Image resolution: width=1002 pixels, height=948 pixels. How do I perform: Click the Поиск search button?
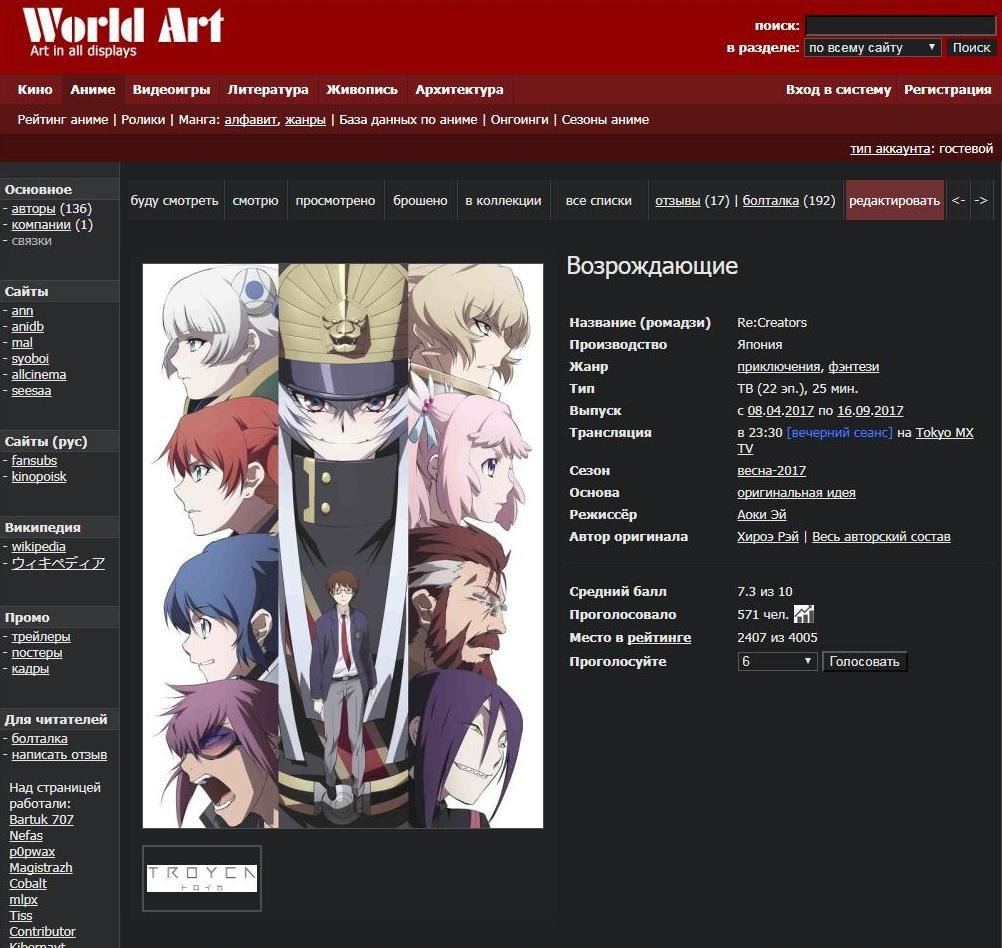coord(971,47)
